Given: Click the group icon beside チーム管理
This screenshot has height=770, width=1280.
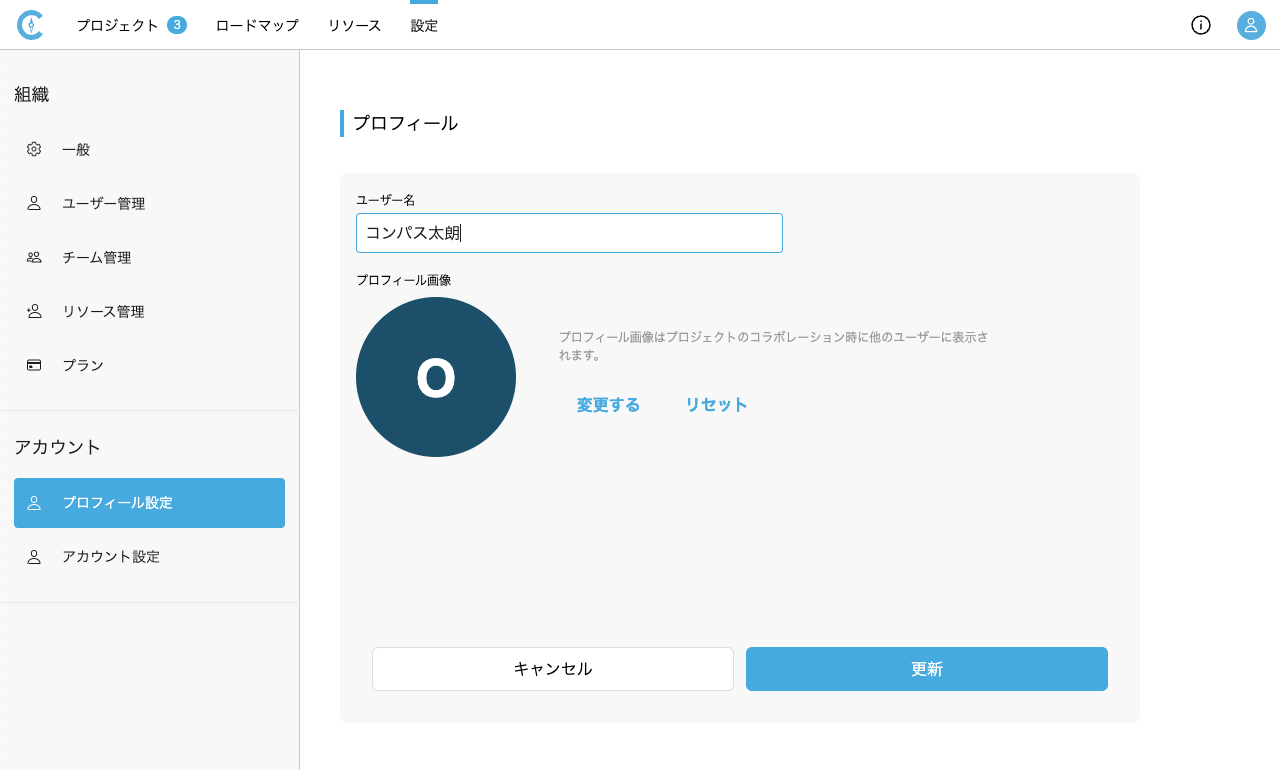Looking at the screenshot, I should pyautogui.click(x=34, y=257).
